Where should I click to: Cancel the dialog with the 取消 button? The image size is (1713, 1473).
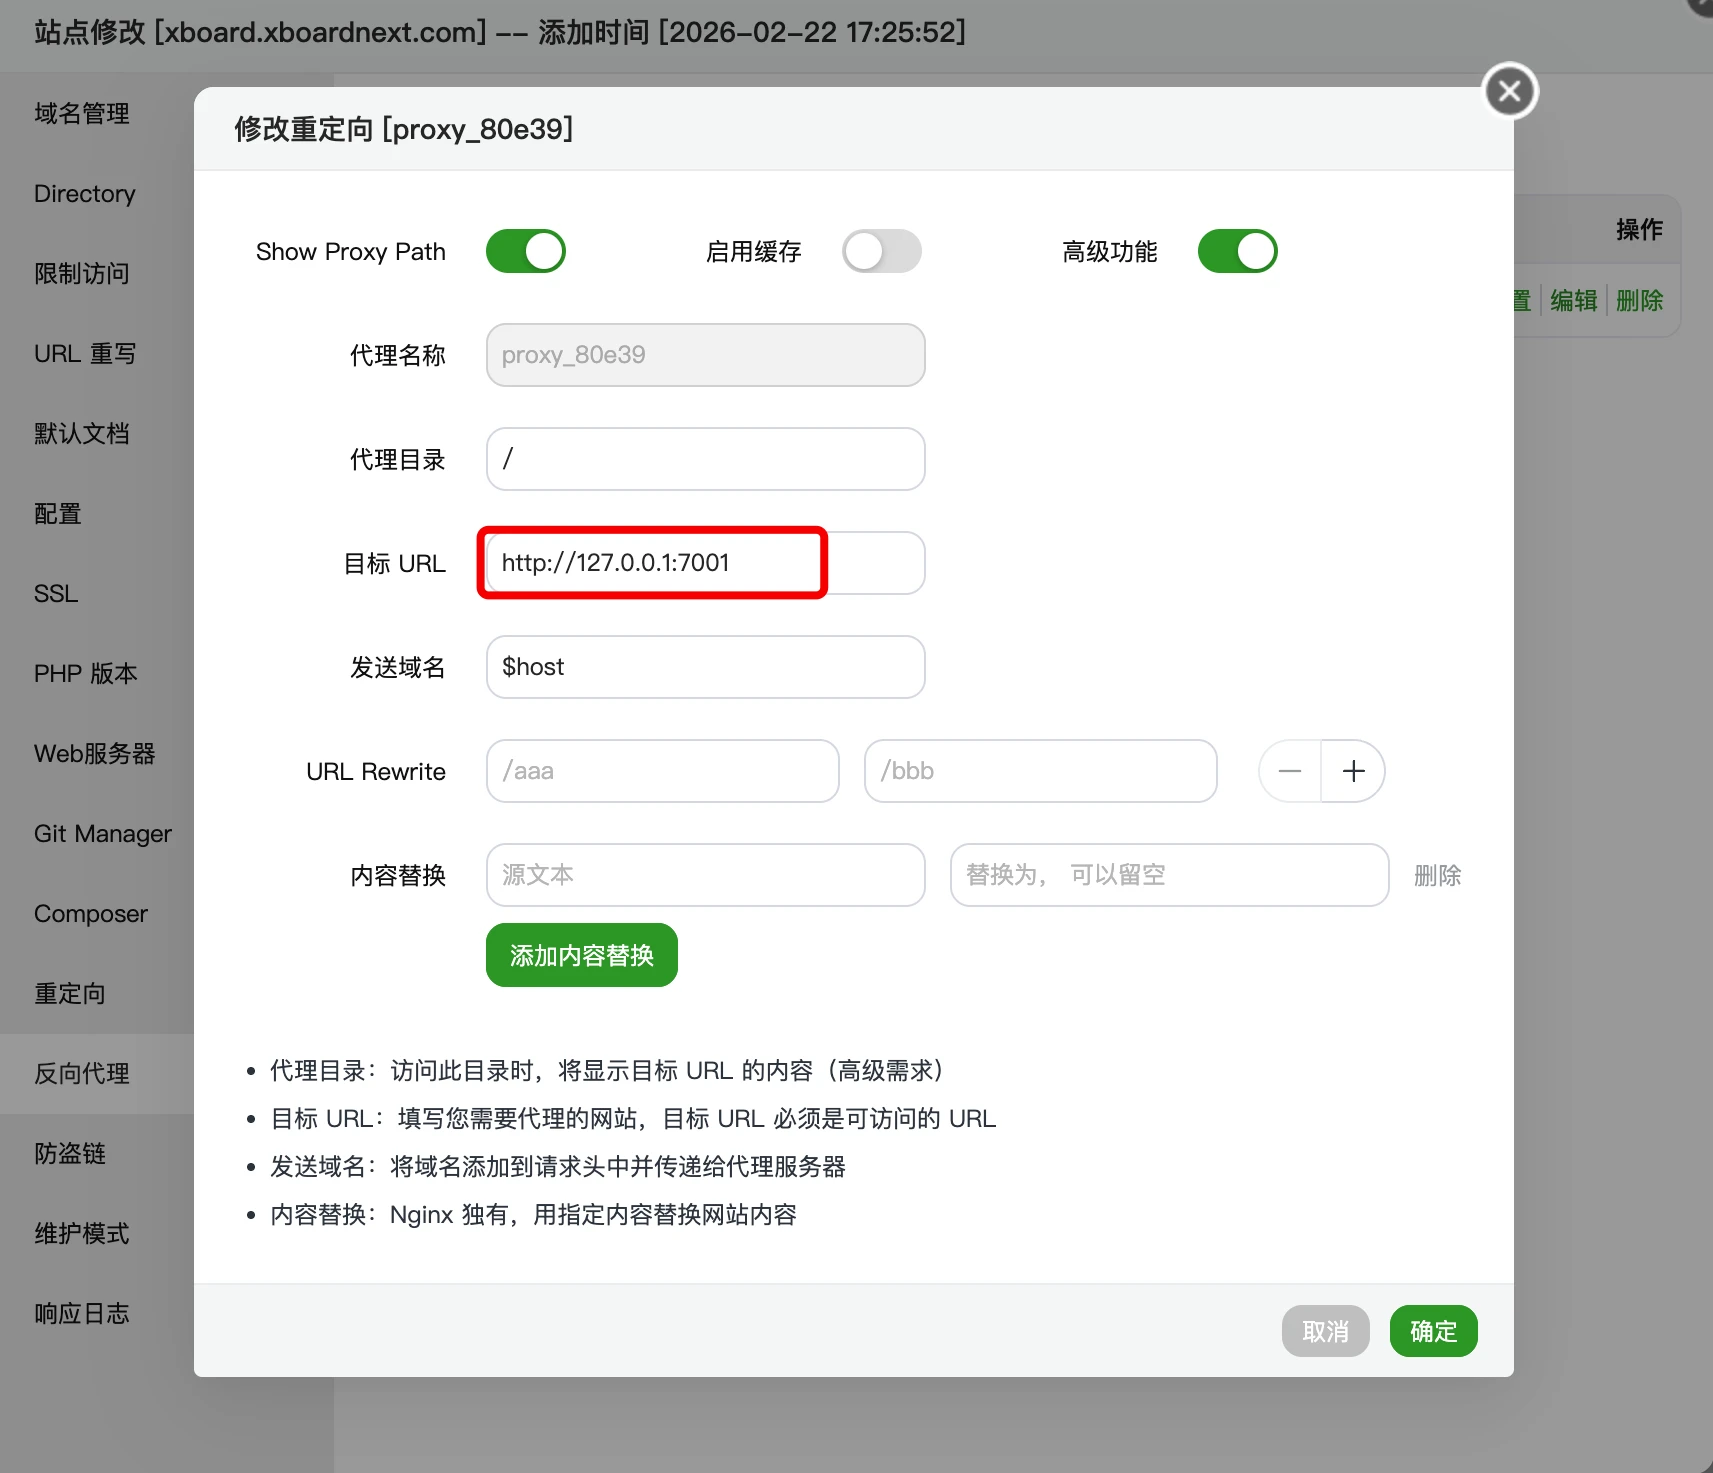1325,1331
